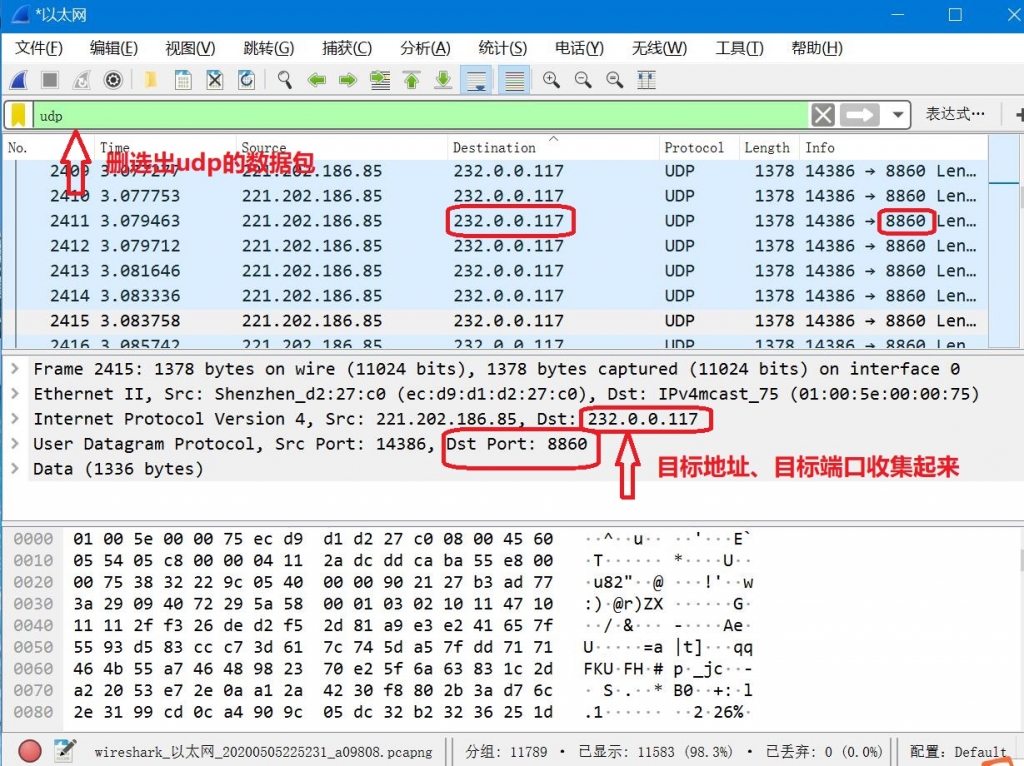Open the 工具(T) menu
Screen dimensions: 1024x766
click(x=739, y=48)
